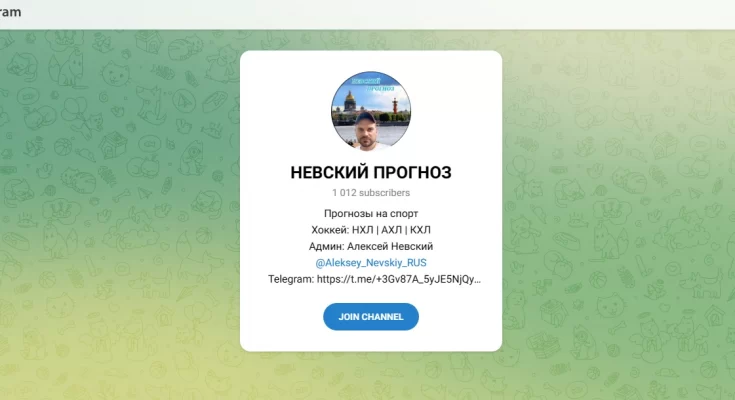
Task: Click the red rostral column in avatar
Action: pyautogui.click(x=394, y=106)
